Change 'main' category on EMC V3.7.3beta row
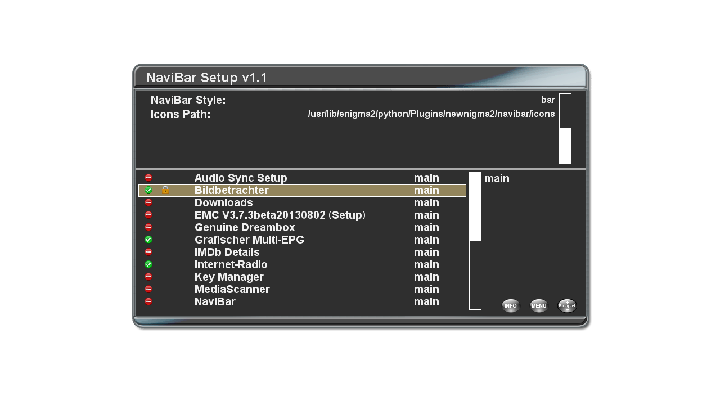The image size is (720, 405). click(x=427, y=215)
